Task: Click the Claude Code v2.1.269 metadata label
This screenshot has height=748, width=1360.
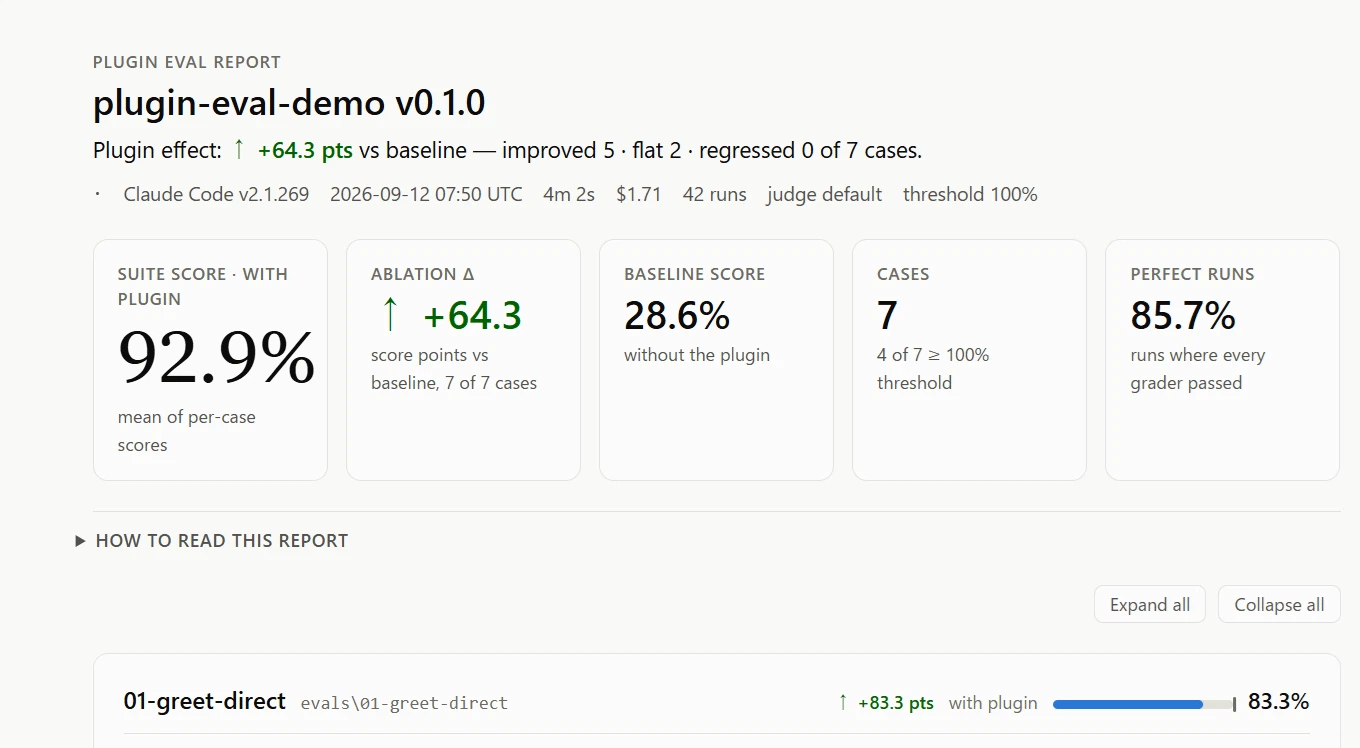Action: (x=216, y=194)
